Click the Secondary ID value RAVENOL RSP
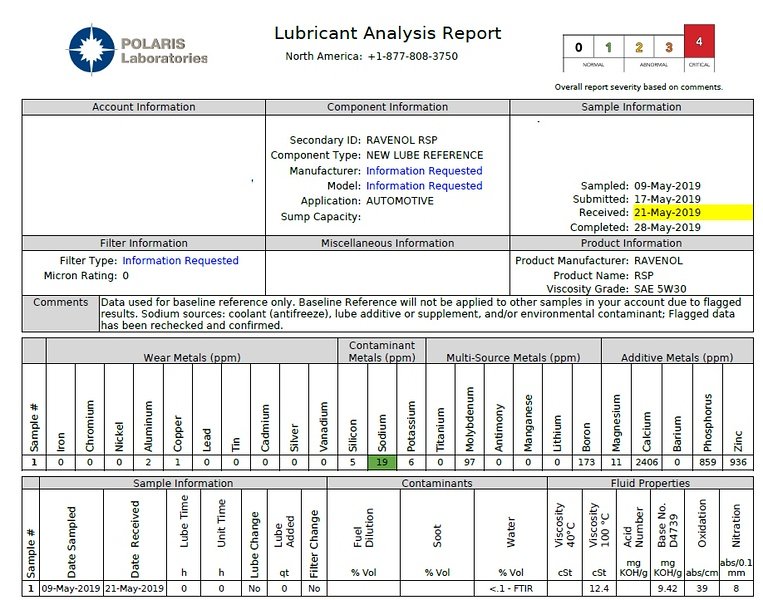763x600 pixels. pyautogui.click(x=401, y=140)
